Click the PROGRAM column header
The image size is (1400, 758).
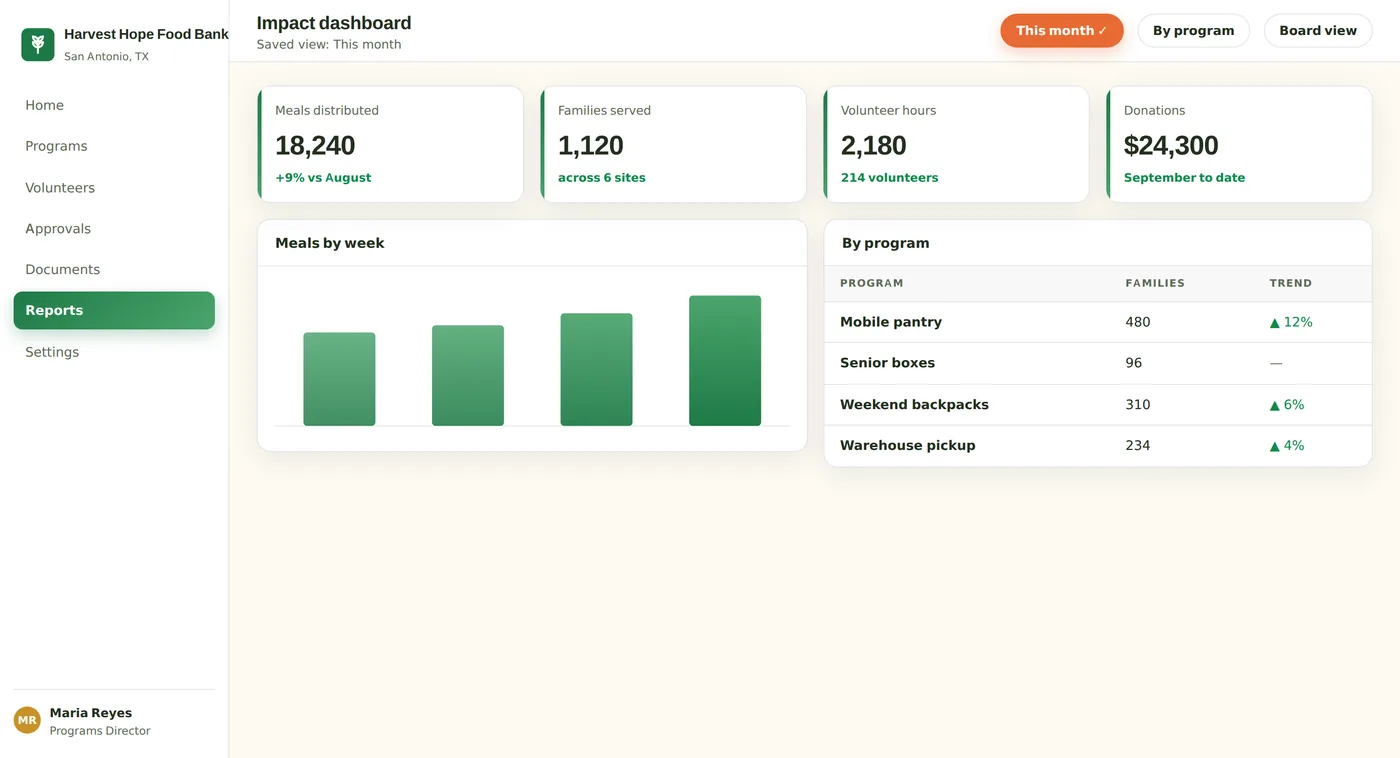coord(872,283)
